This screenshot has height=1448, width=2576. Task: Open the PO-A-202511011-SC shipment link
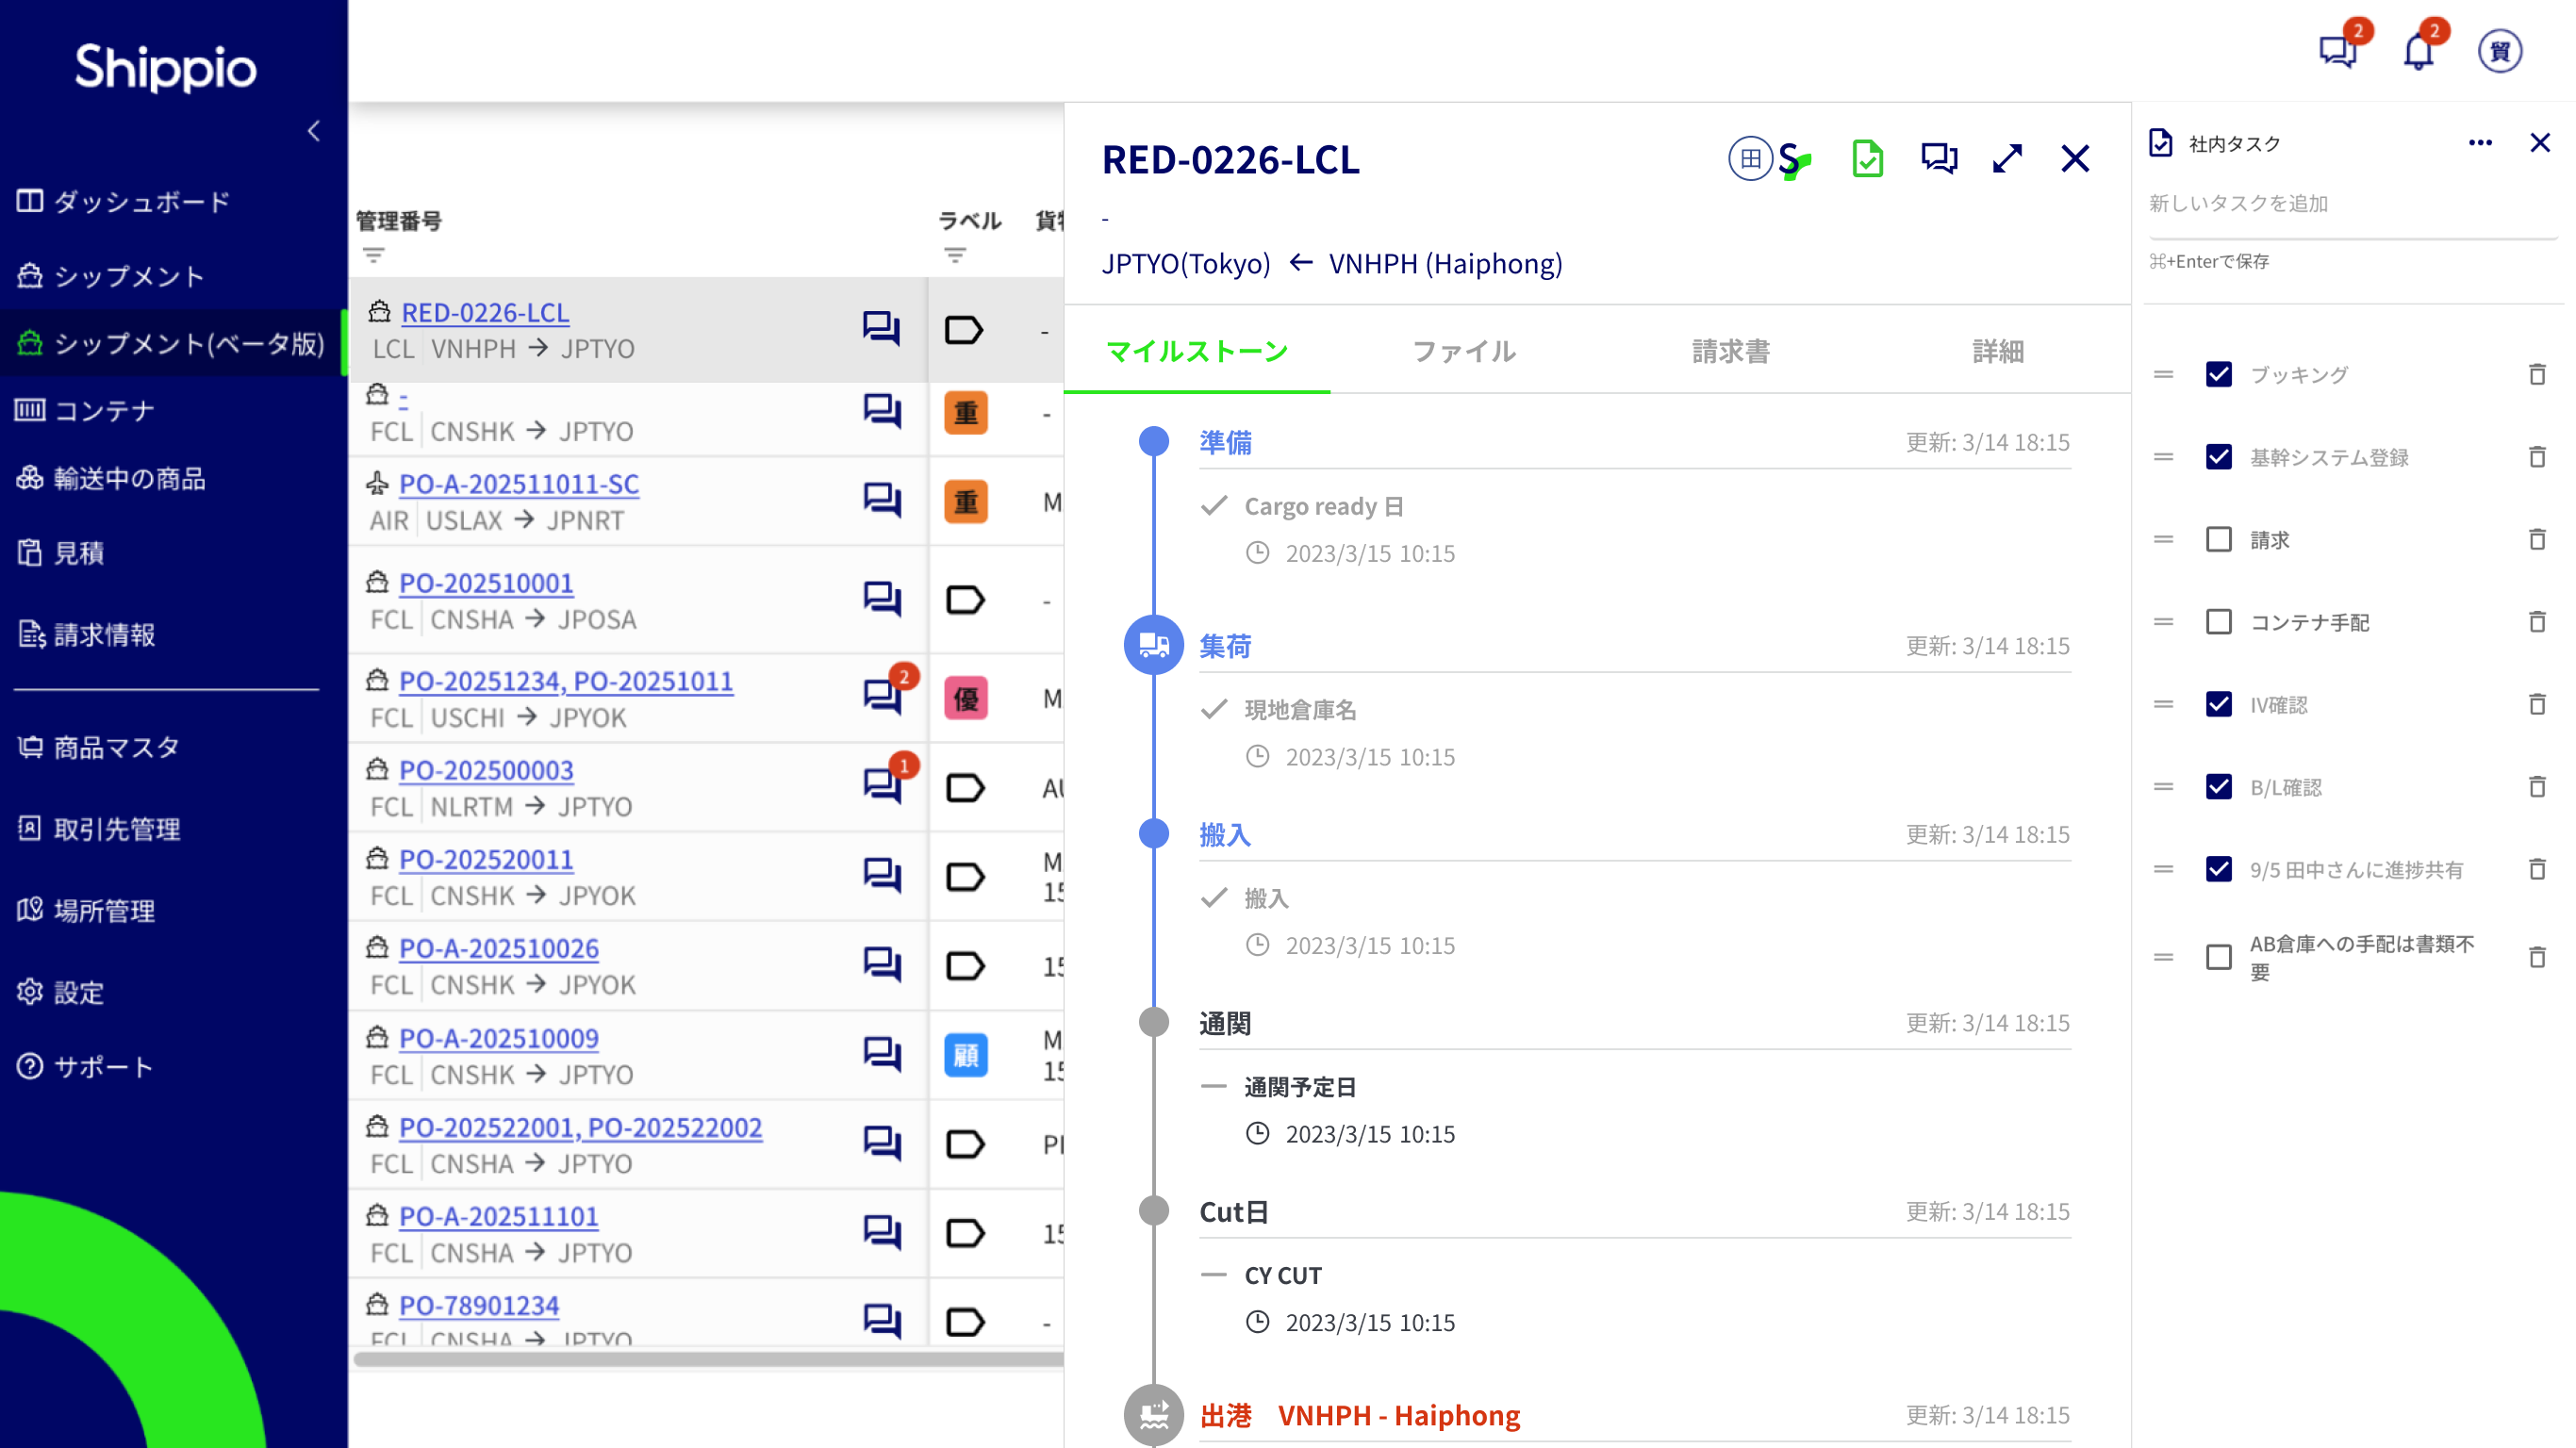(519, 484)
